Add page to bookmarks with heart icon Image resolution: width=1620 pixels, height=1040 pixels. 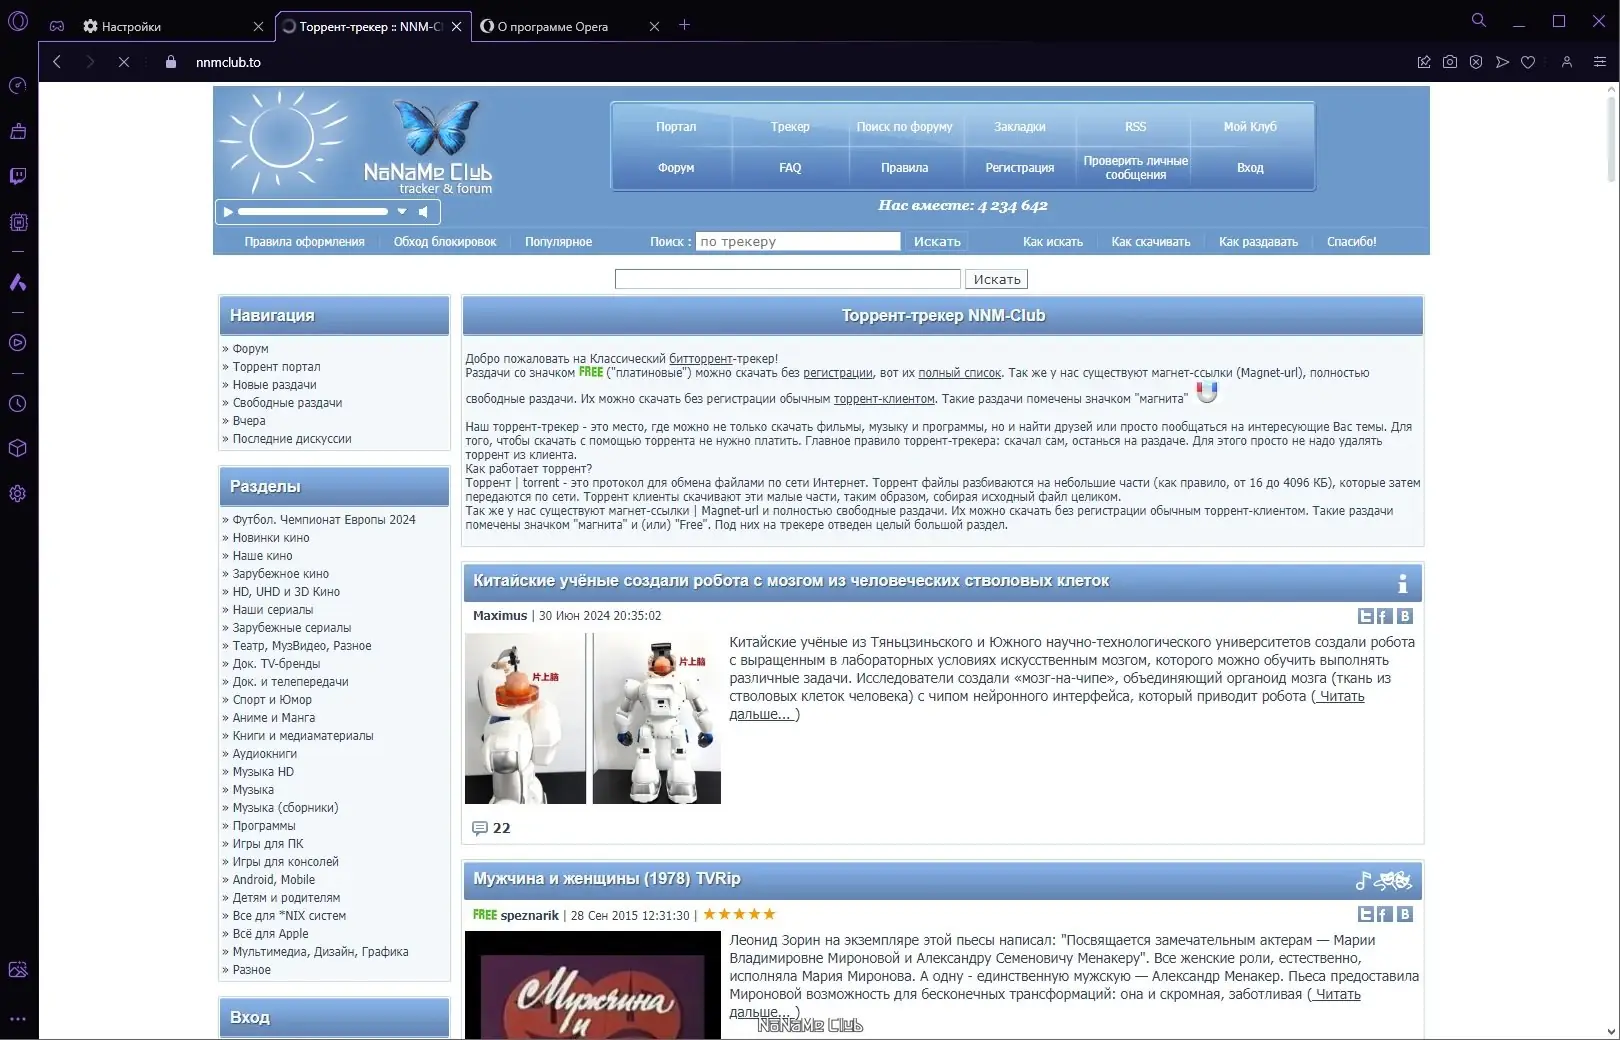pyautogui.click(x=1528, y=62)
